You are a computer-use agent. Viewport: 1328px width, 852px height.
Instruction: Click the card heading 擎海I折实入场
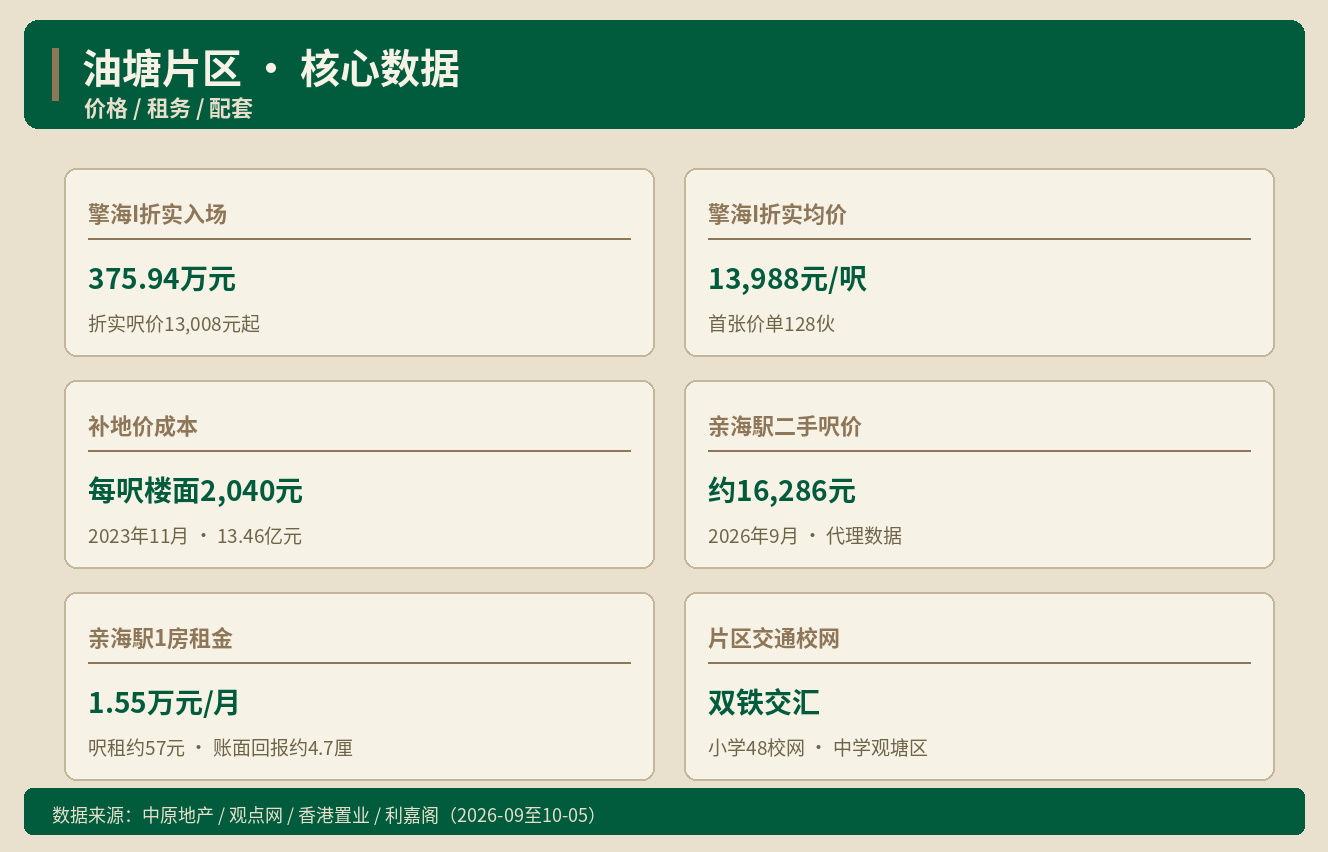click(x=157, y=214)
